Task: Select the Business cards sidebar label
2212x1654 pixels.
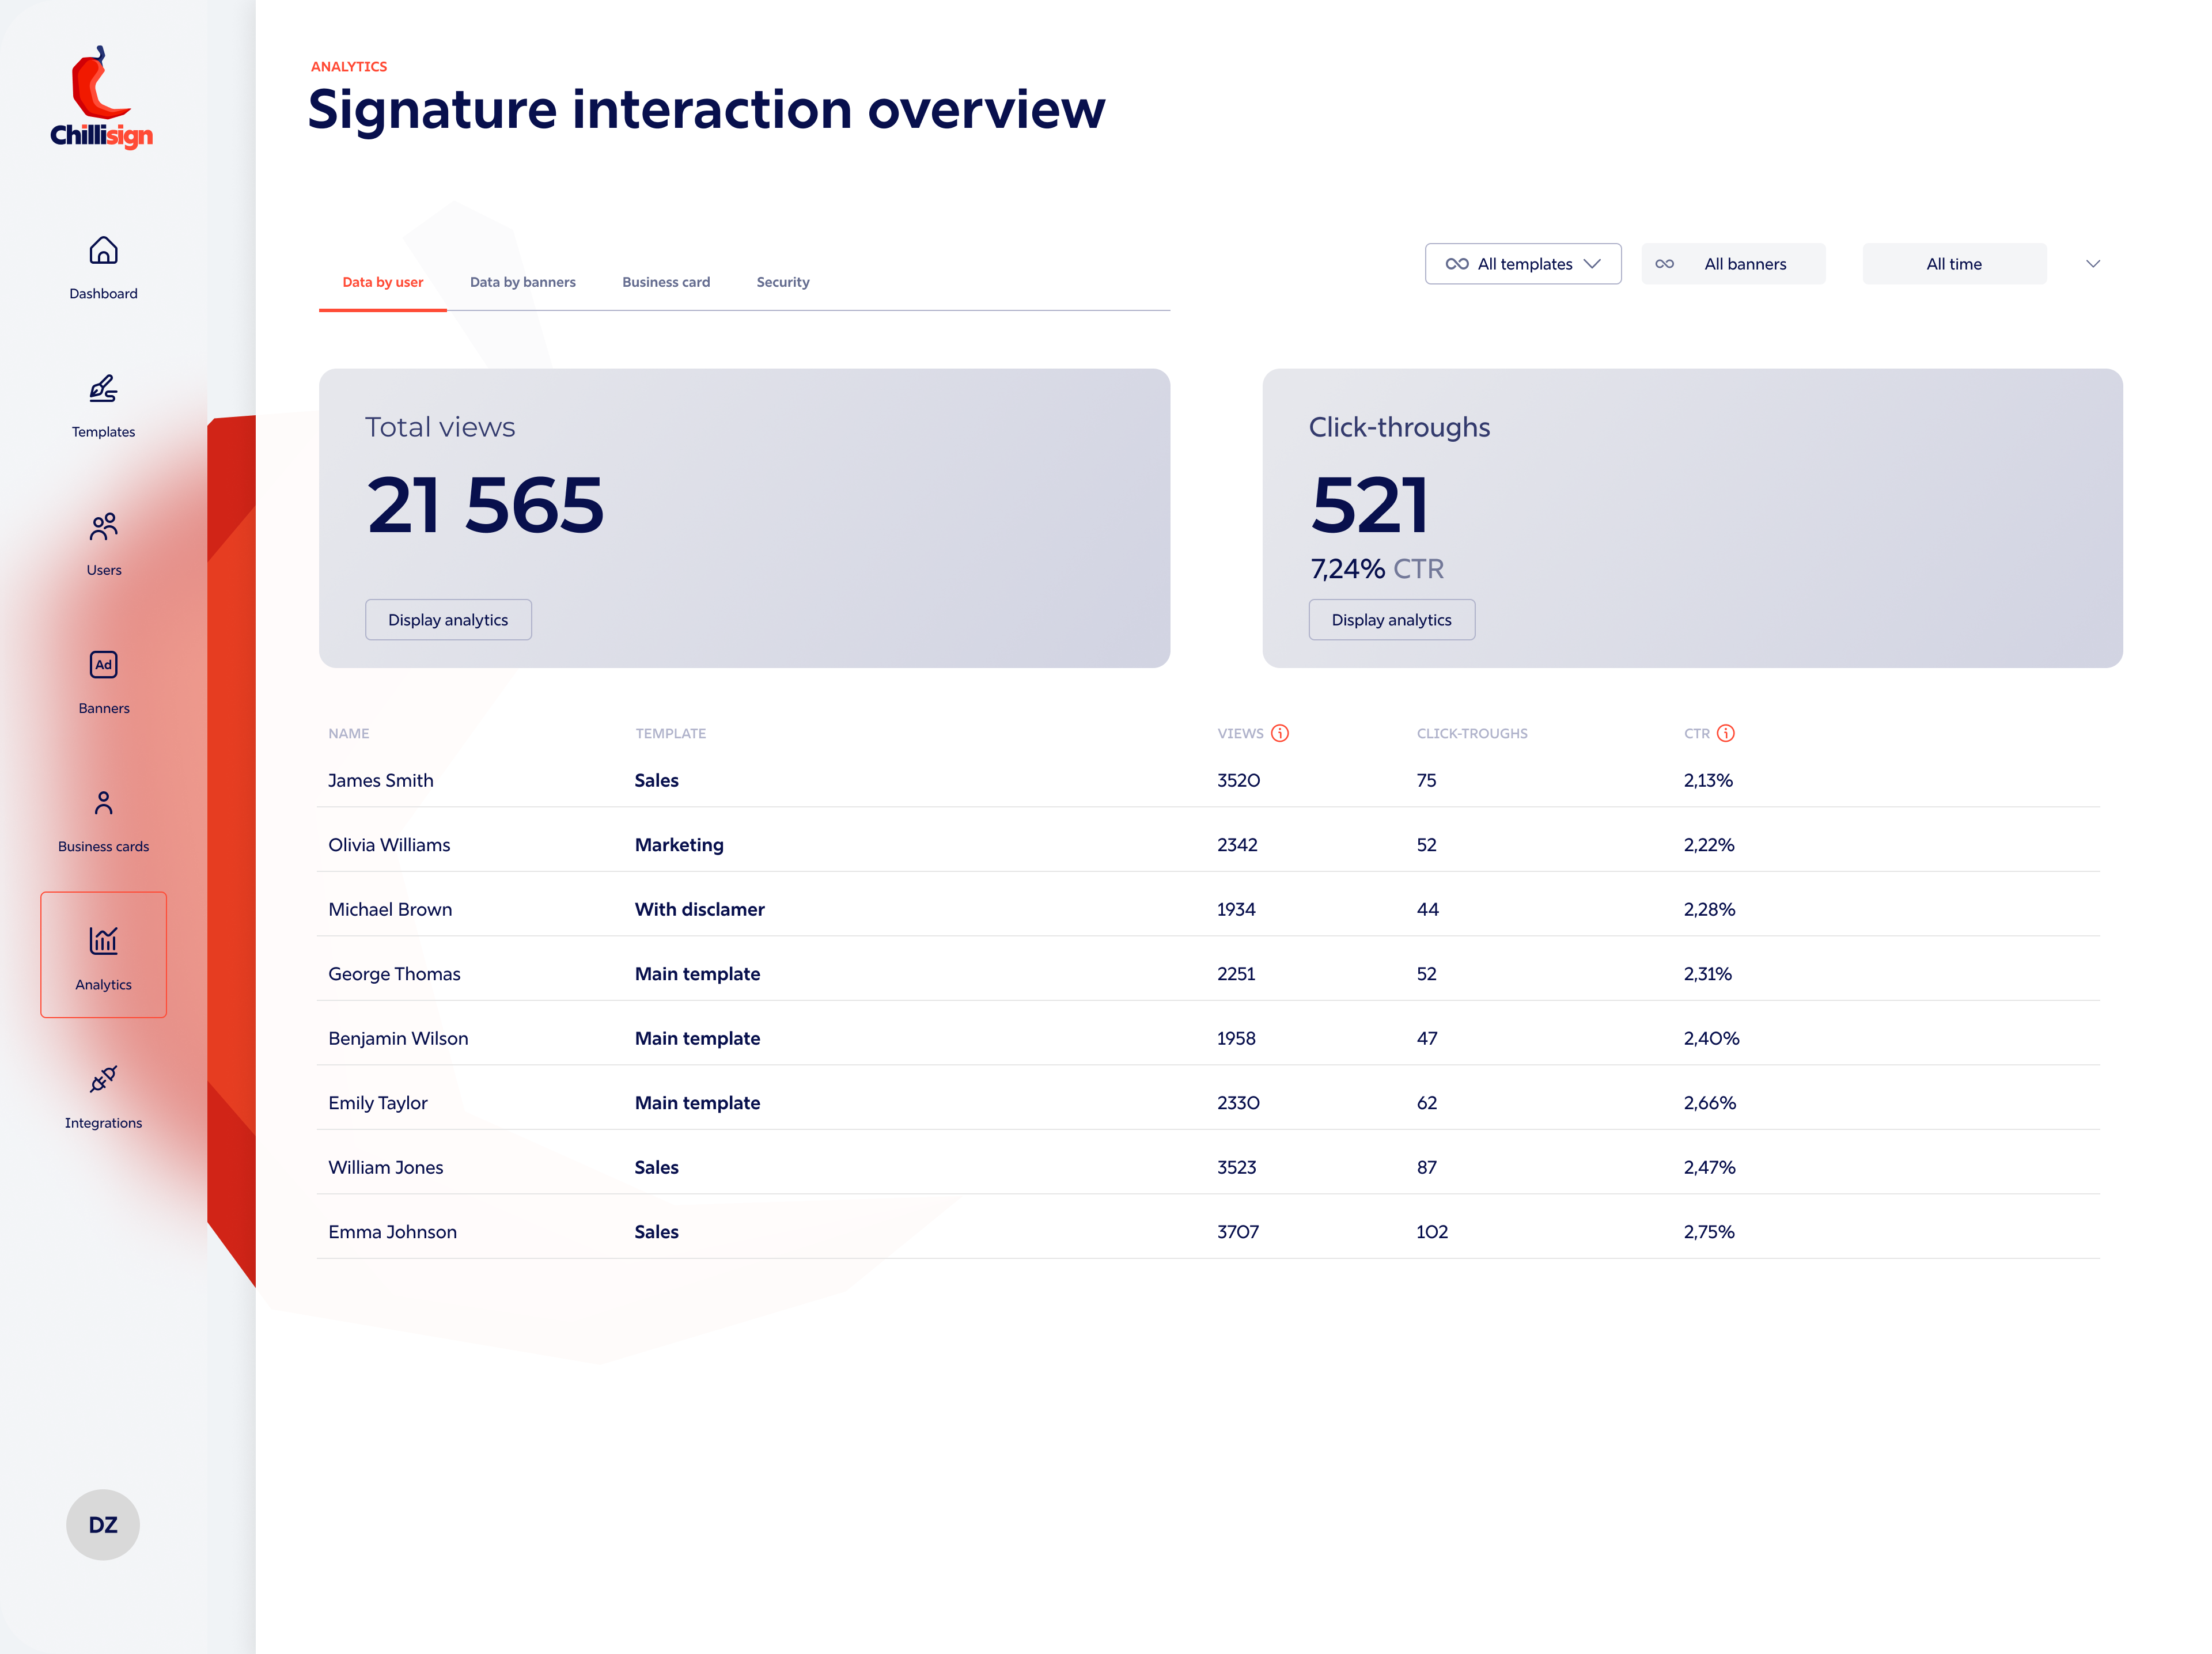Action: [x=103, y=846]
